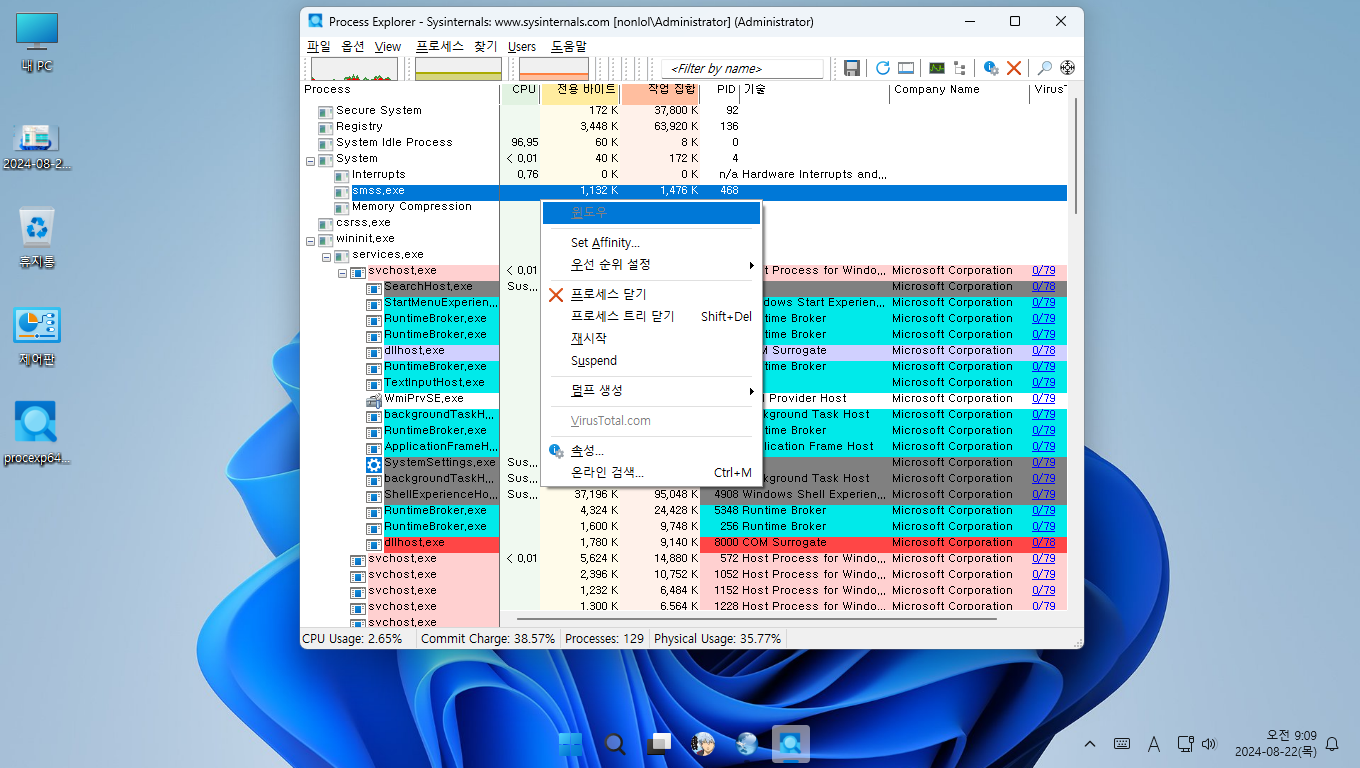Click the CPU usage mini graph in toolbar
The image size is (1360, 768).
[x=354, y=69]
